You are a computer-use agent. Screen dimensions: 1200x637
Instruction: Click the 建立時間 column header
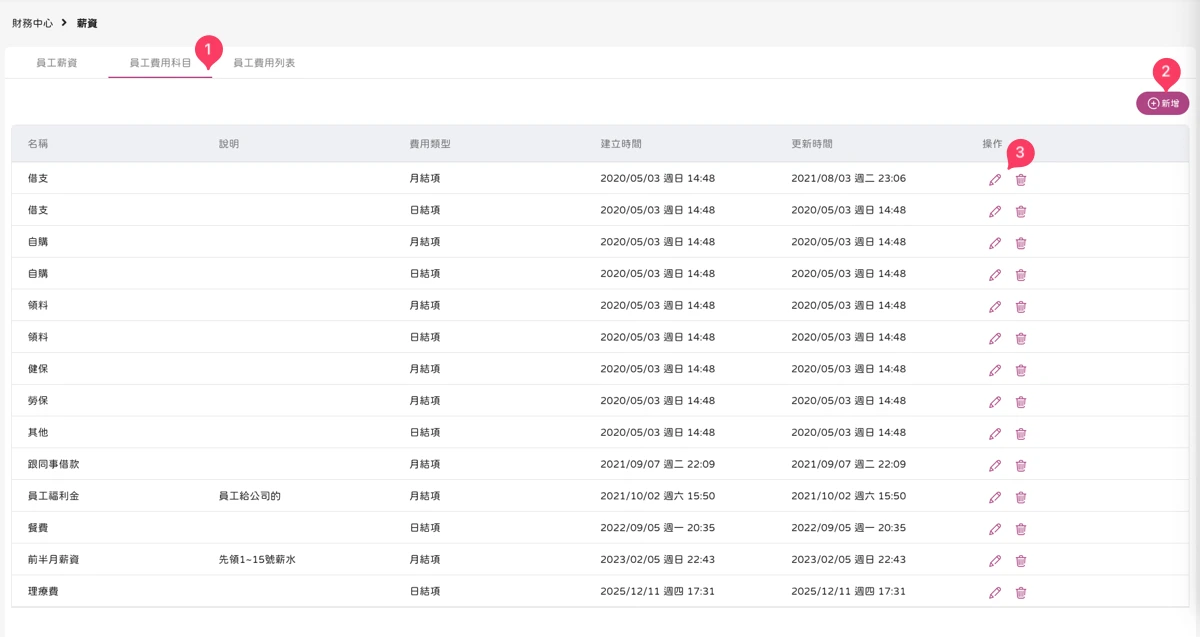pos(621,144)
